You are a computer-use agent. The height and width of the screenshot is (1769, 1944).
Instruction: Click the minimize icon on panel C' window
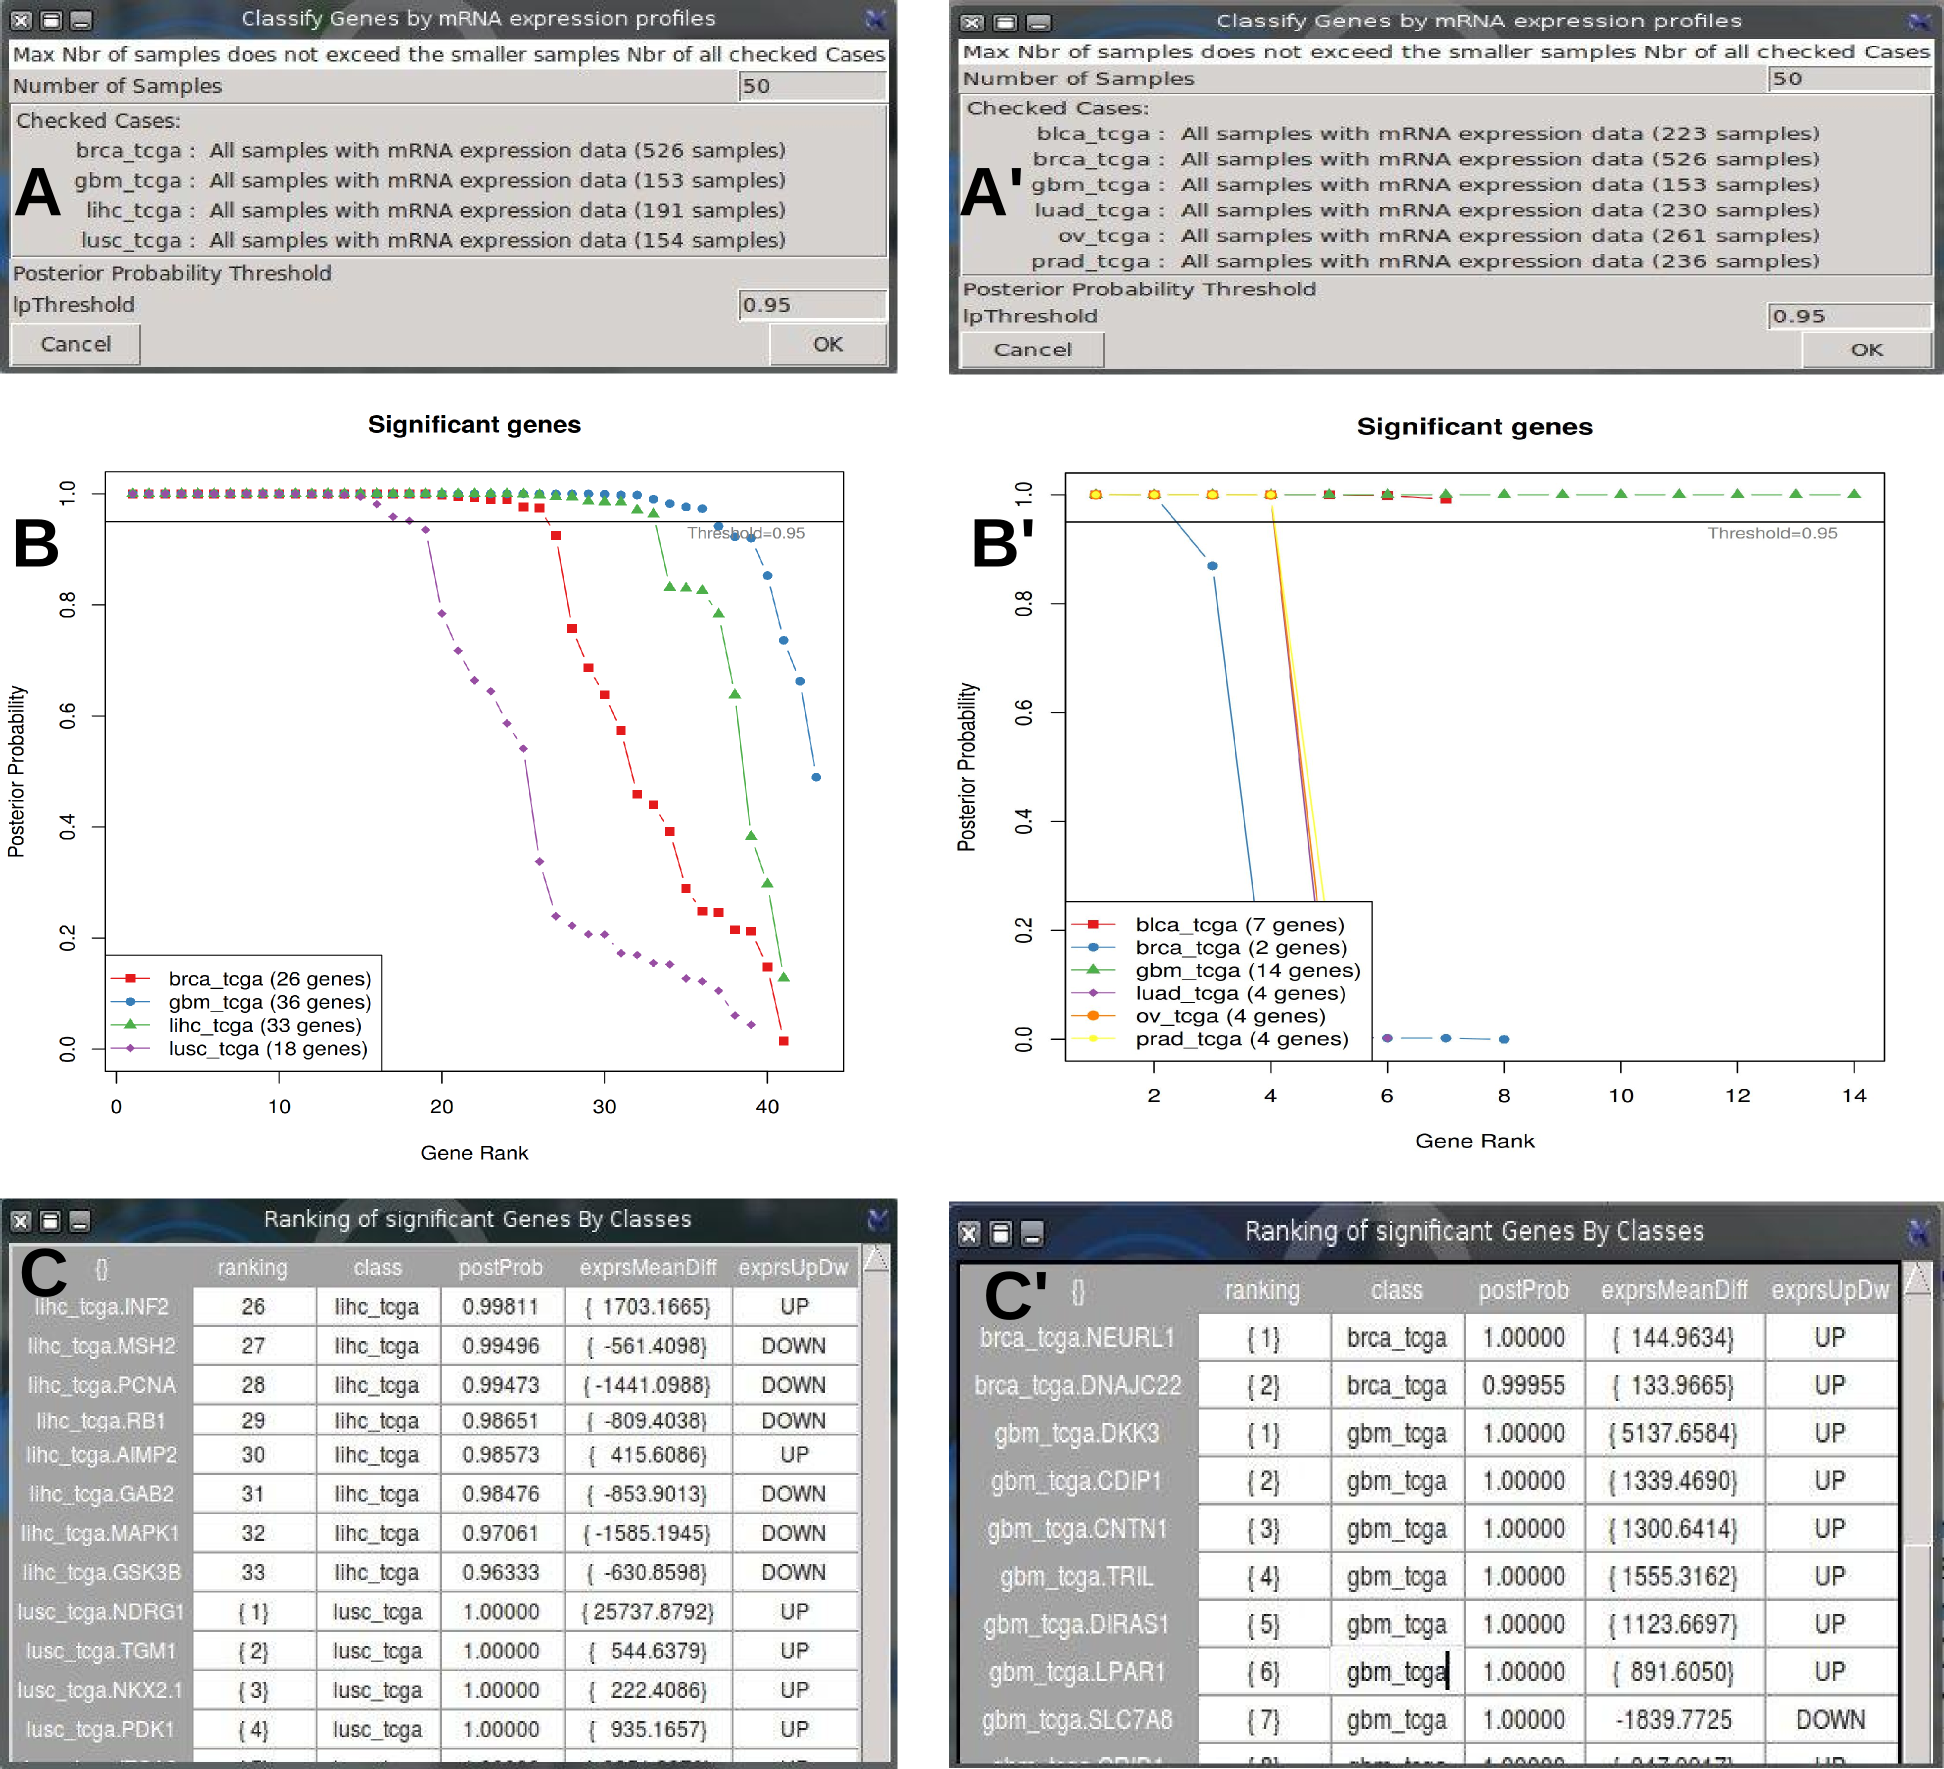1033,1234
